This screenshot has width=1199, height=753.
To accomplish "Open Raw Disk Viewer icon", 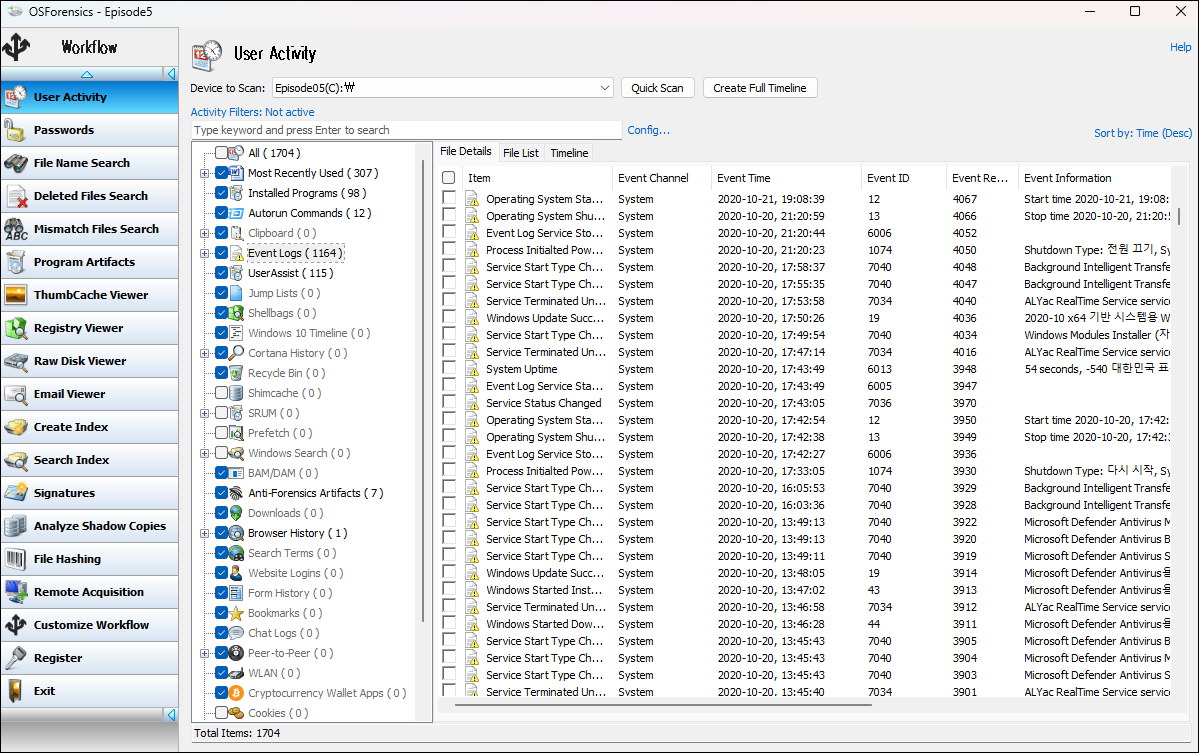I will coord(15,361).
